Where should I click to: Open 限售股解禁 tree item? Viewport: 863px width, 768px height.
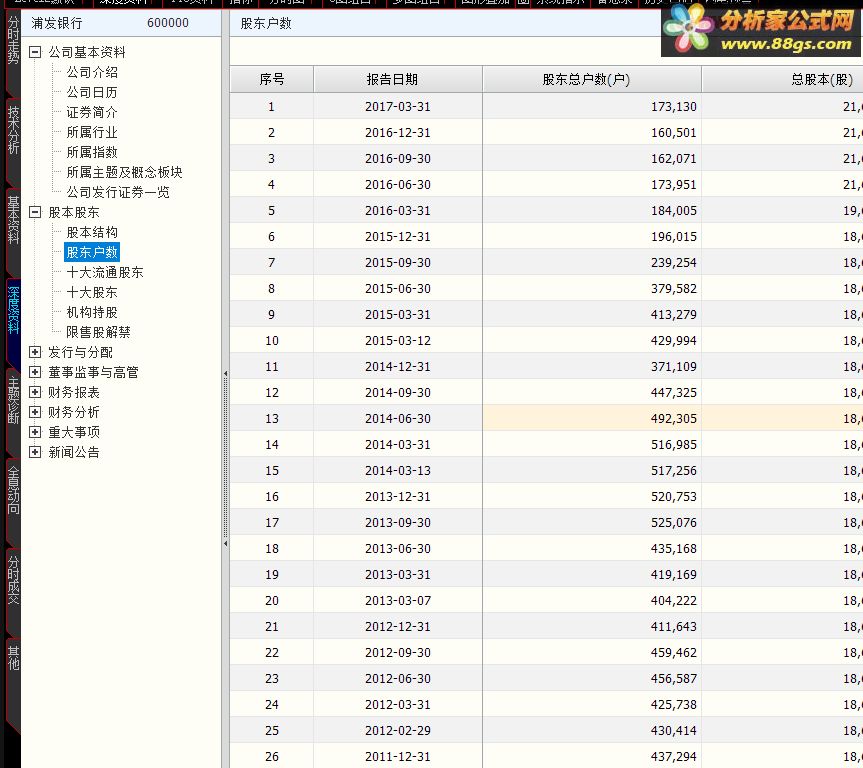click(99, 333)
